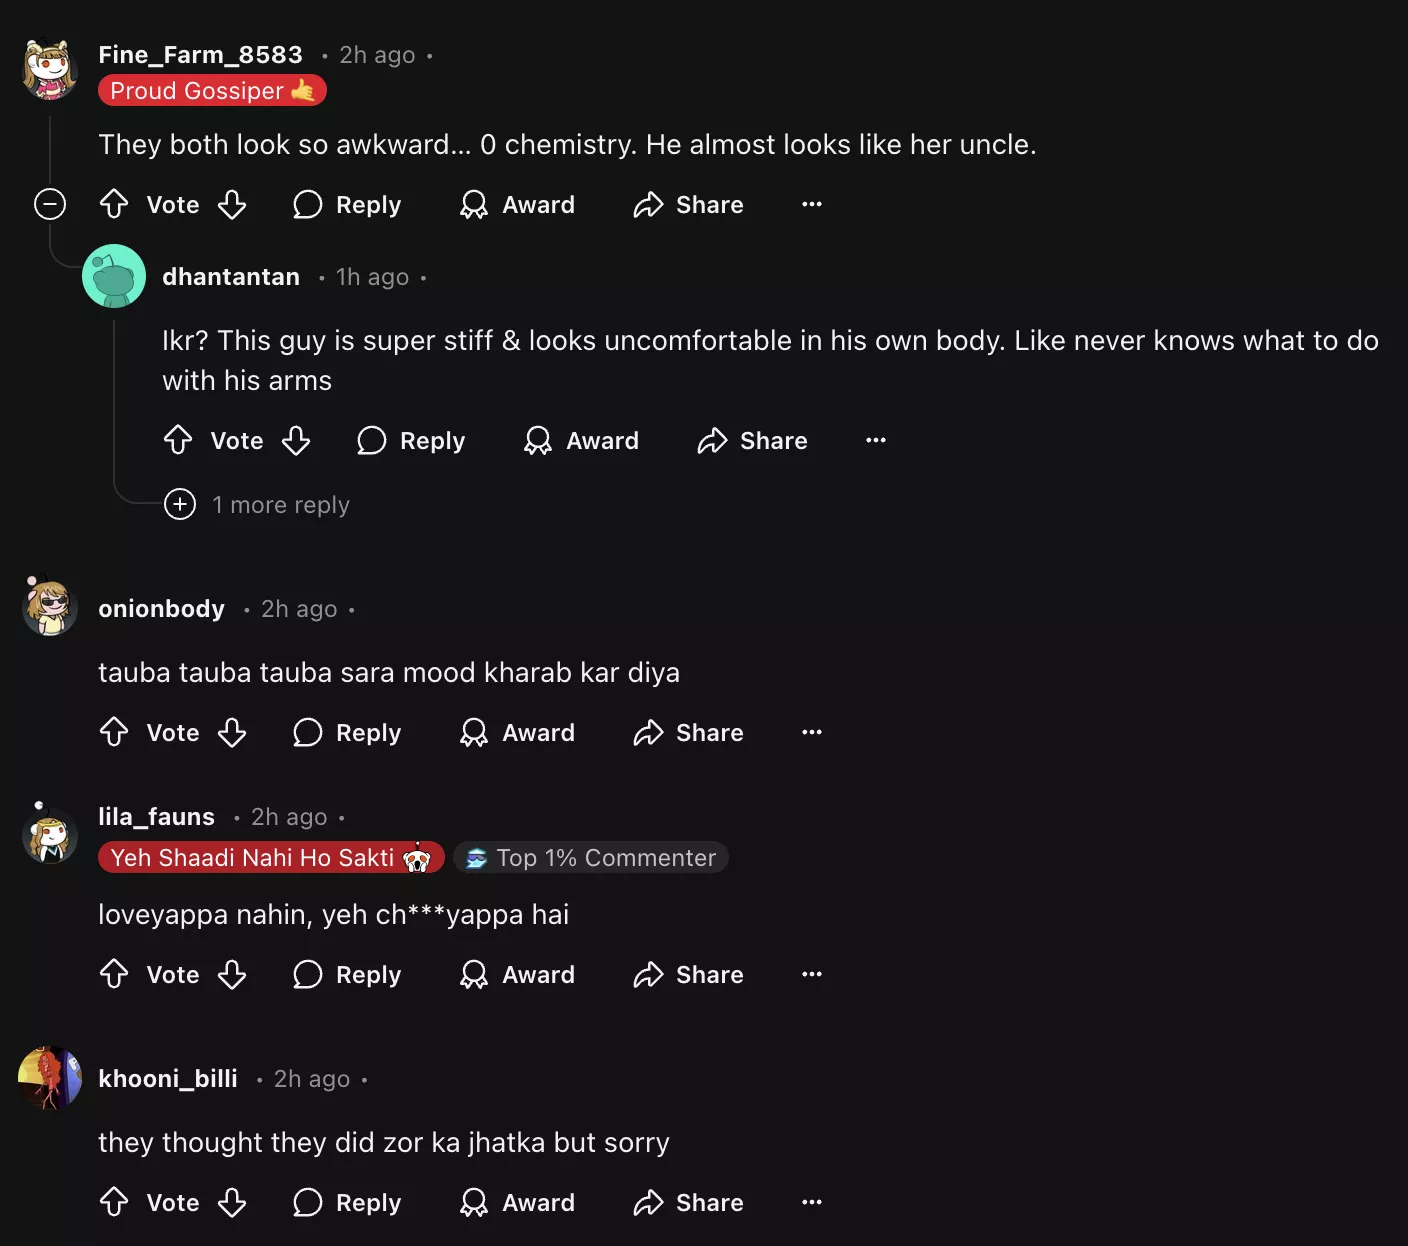Viewport: 1408px width, 1246px height.
Task: Collapse Fine_Farm_8583's comment thread
Action: pos(50,205)
